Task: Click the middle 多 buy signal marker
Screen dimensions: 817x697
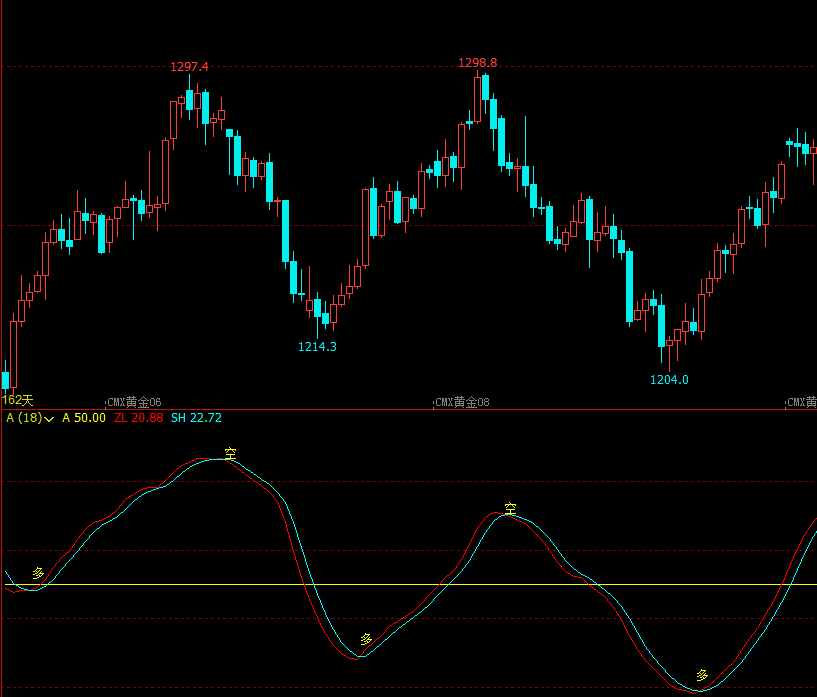Action: 366,639
